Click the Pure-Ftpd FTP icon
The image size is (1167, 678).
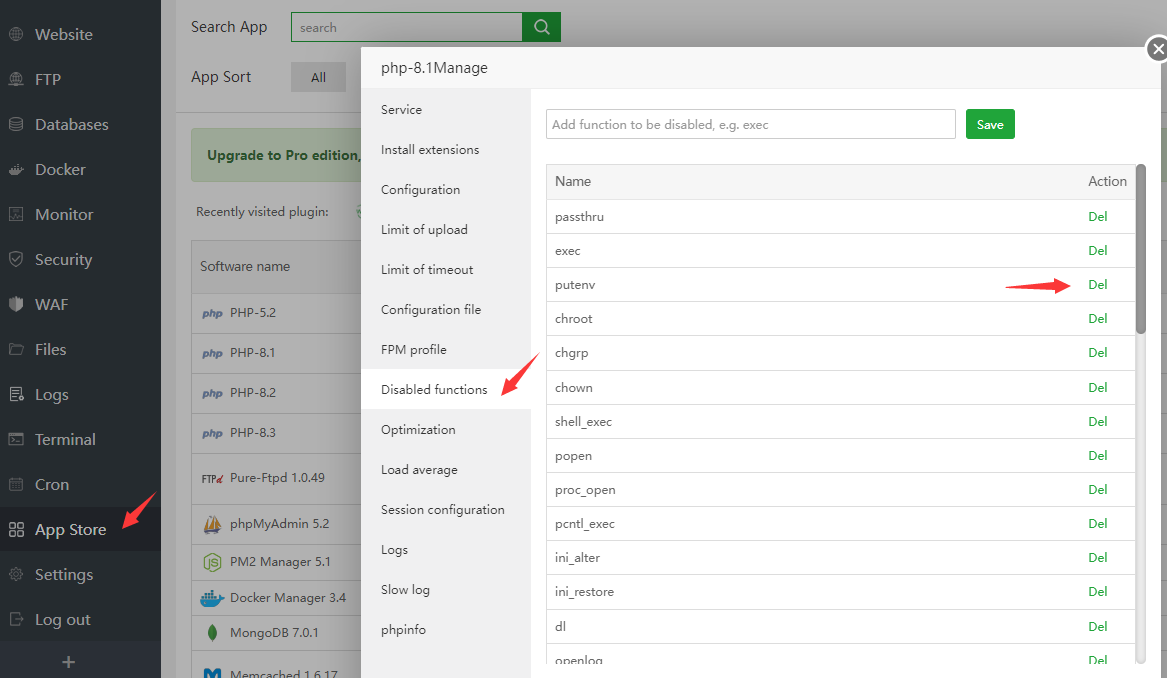212,479
